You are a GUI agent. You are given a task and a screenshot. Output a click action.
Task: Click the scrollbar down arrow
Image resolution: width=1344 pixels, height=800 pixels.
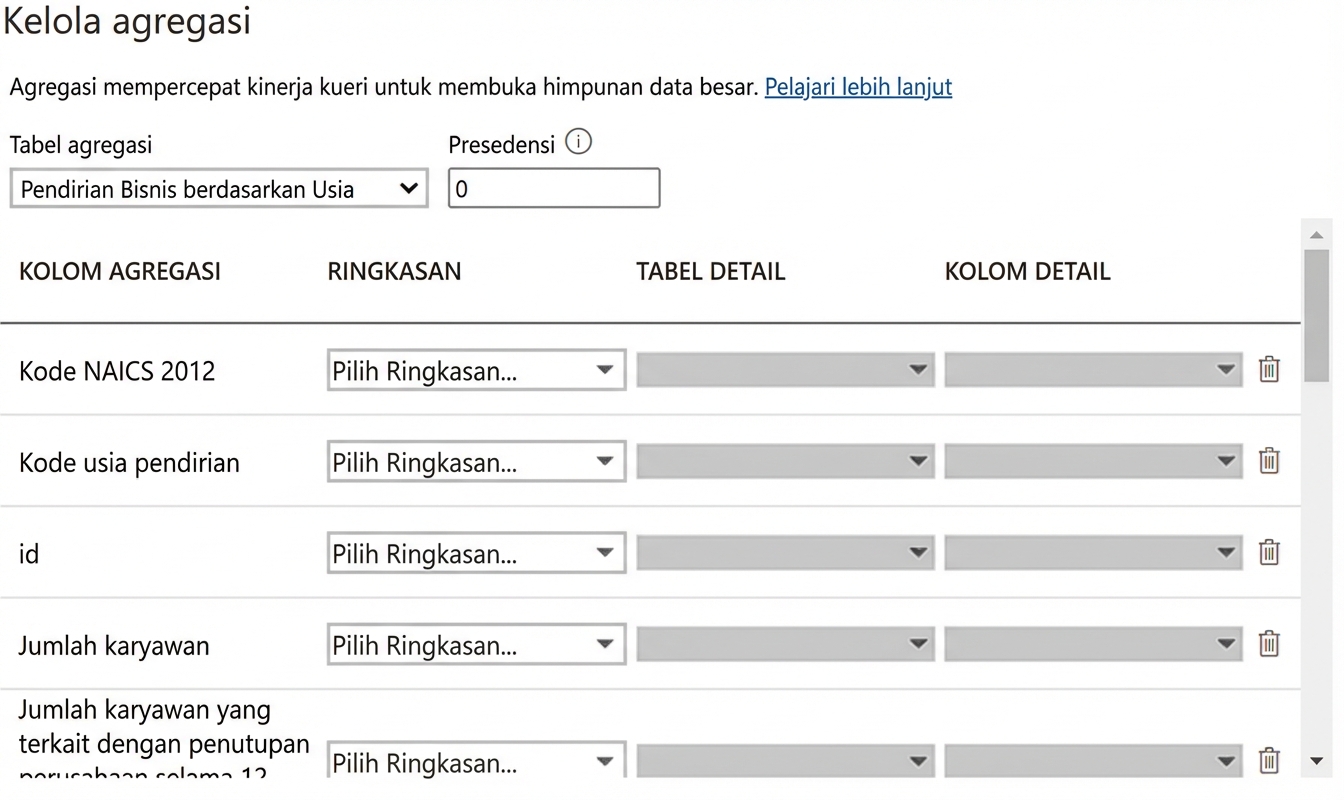point(1317,760)
